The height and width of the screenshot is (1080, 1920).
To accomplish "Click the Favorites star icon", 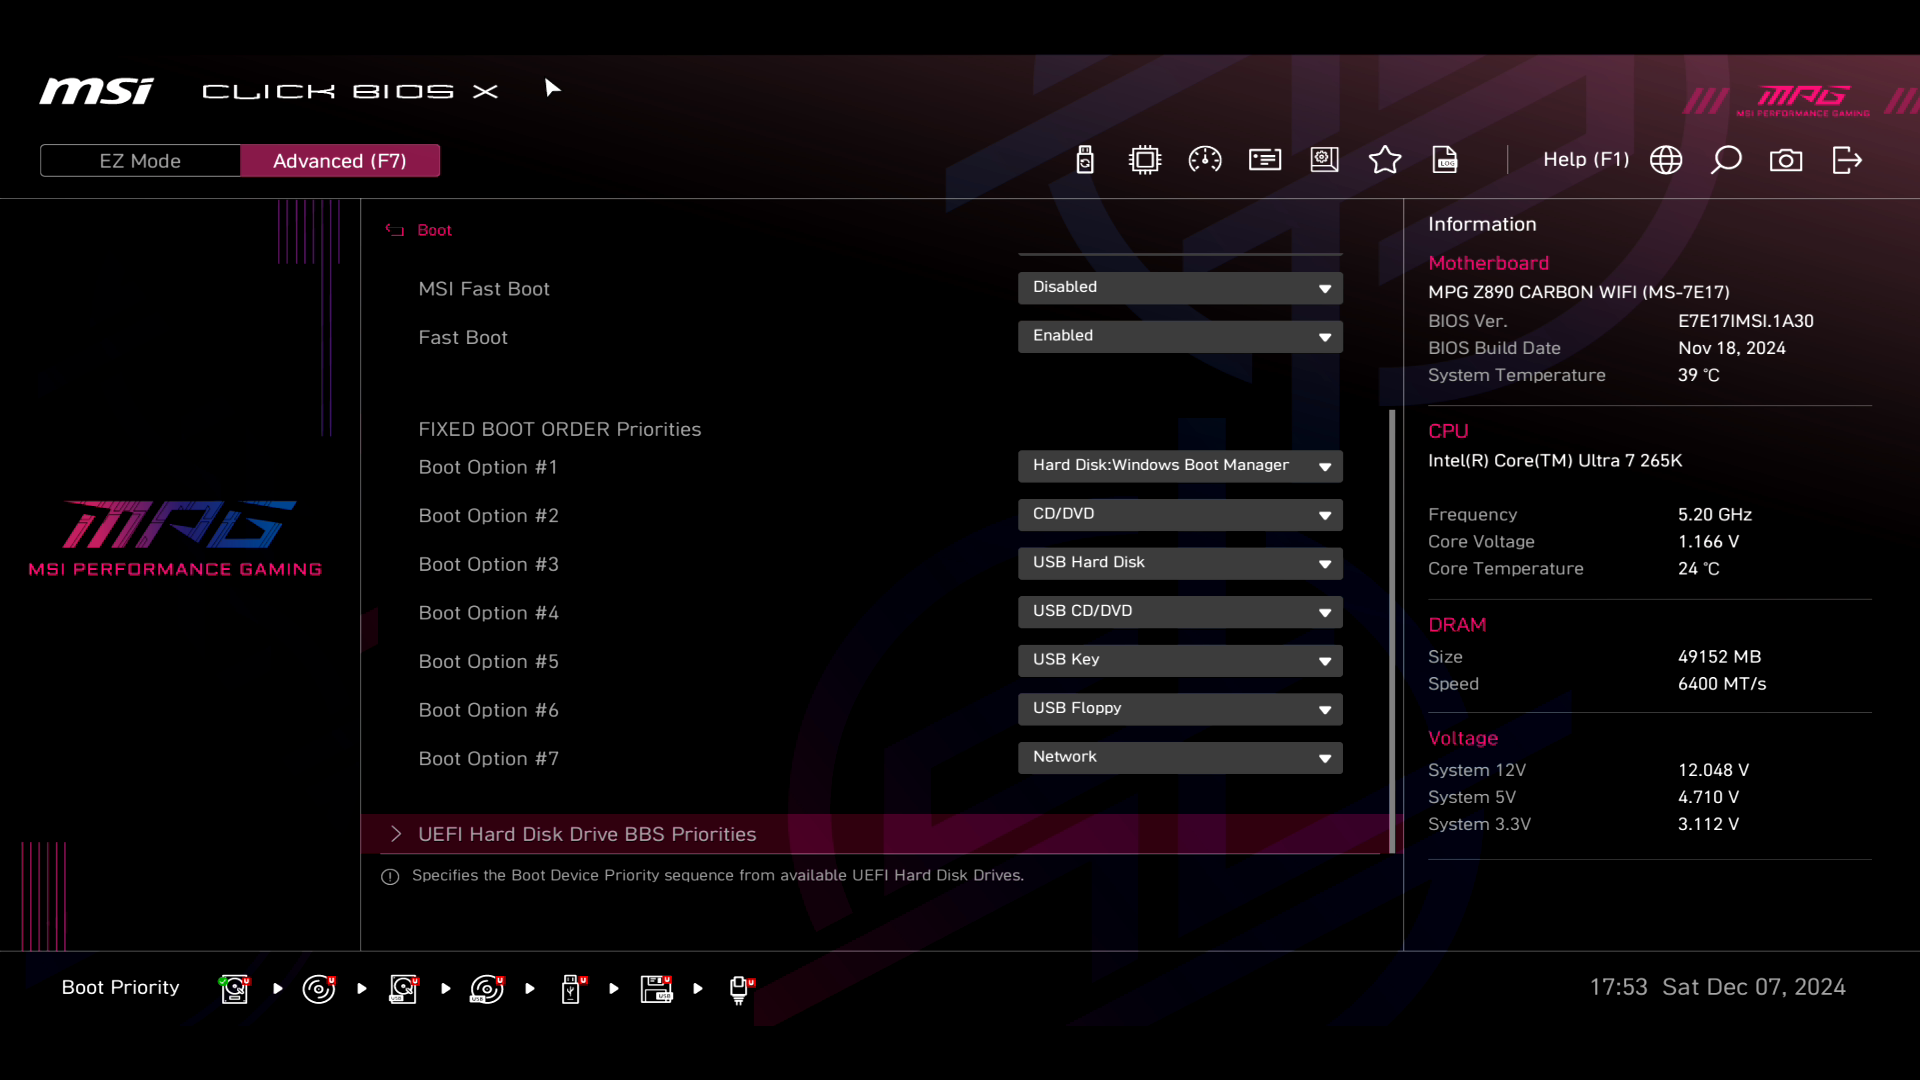I will (x=1385, y=160).
